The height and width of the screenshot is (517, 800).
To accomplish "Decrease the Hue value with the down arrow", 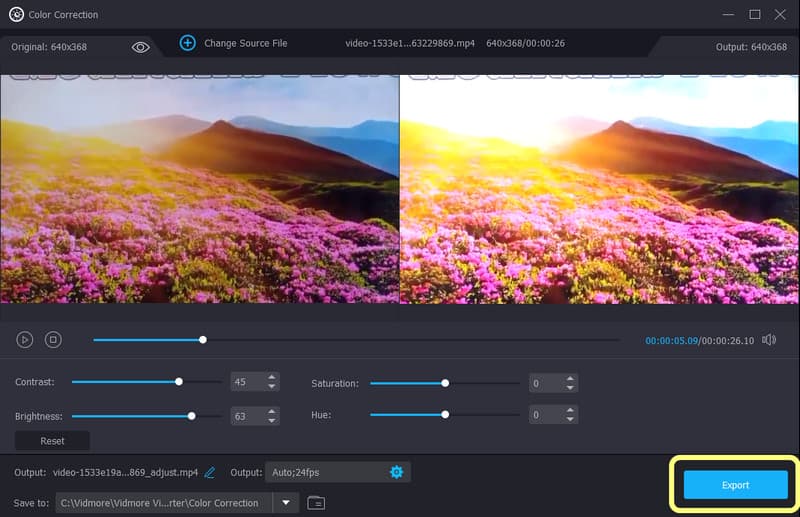I will pyautogui.click(x=569, y=419).
